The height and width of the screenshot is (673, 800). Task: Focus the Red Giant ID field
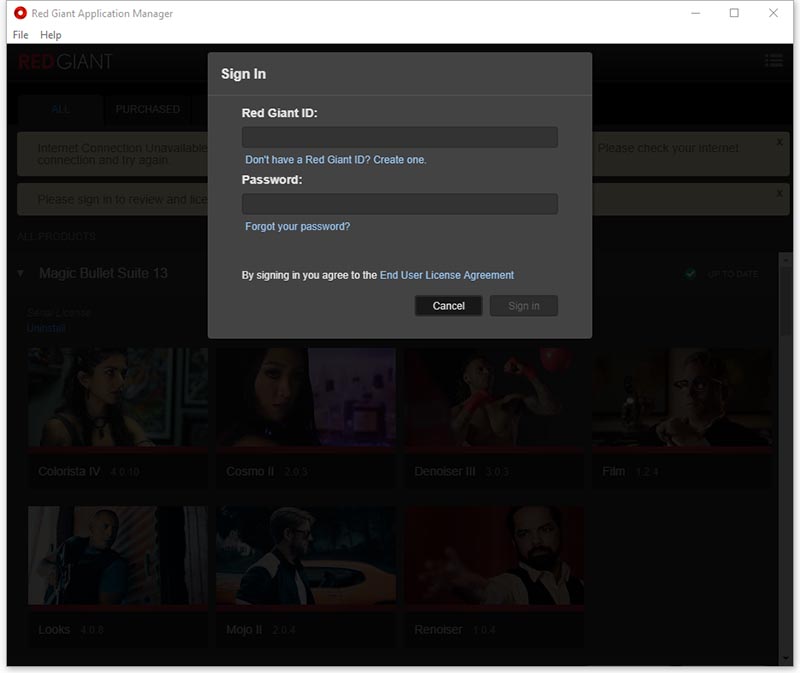tap(399, 137)
